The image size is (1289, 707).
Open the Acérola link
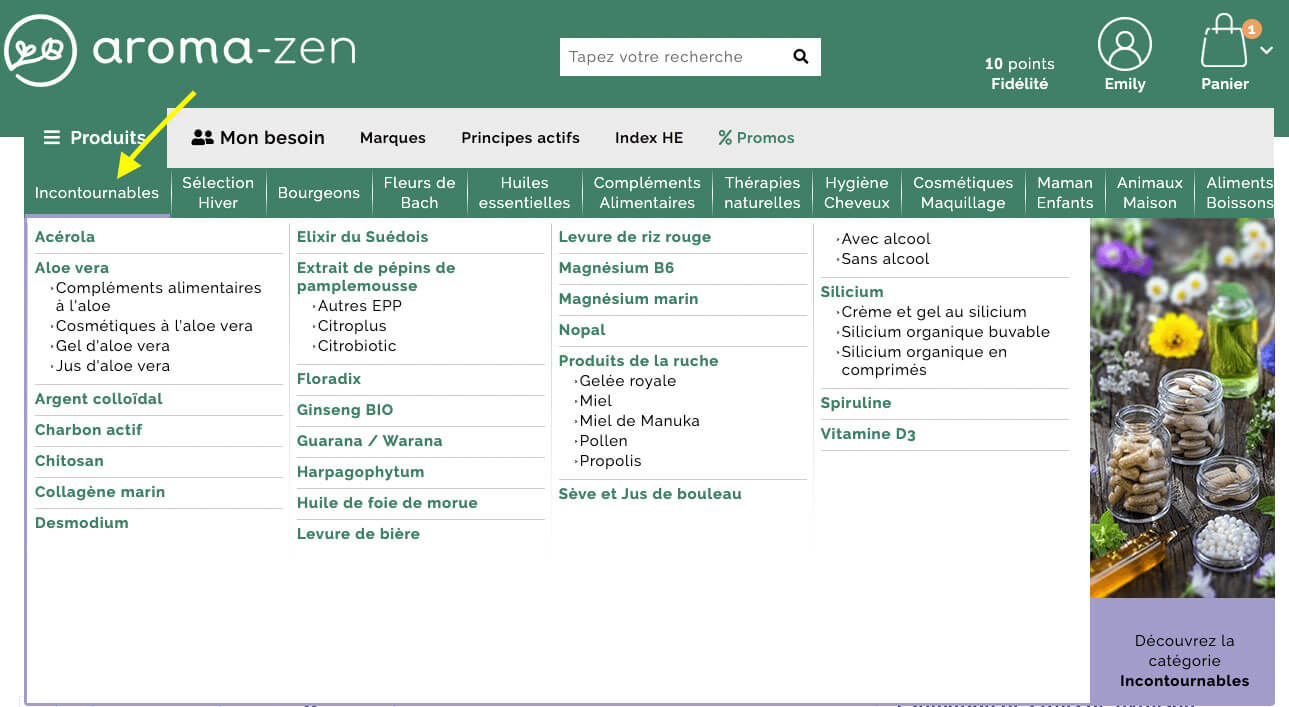pyautogui.click(x=65, y=237)
